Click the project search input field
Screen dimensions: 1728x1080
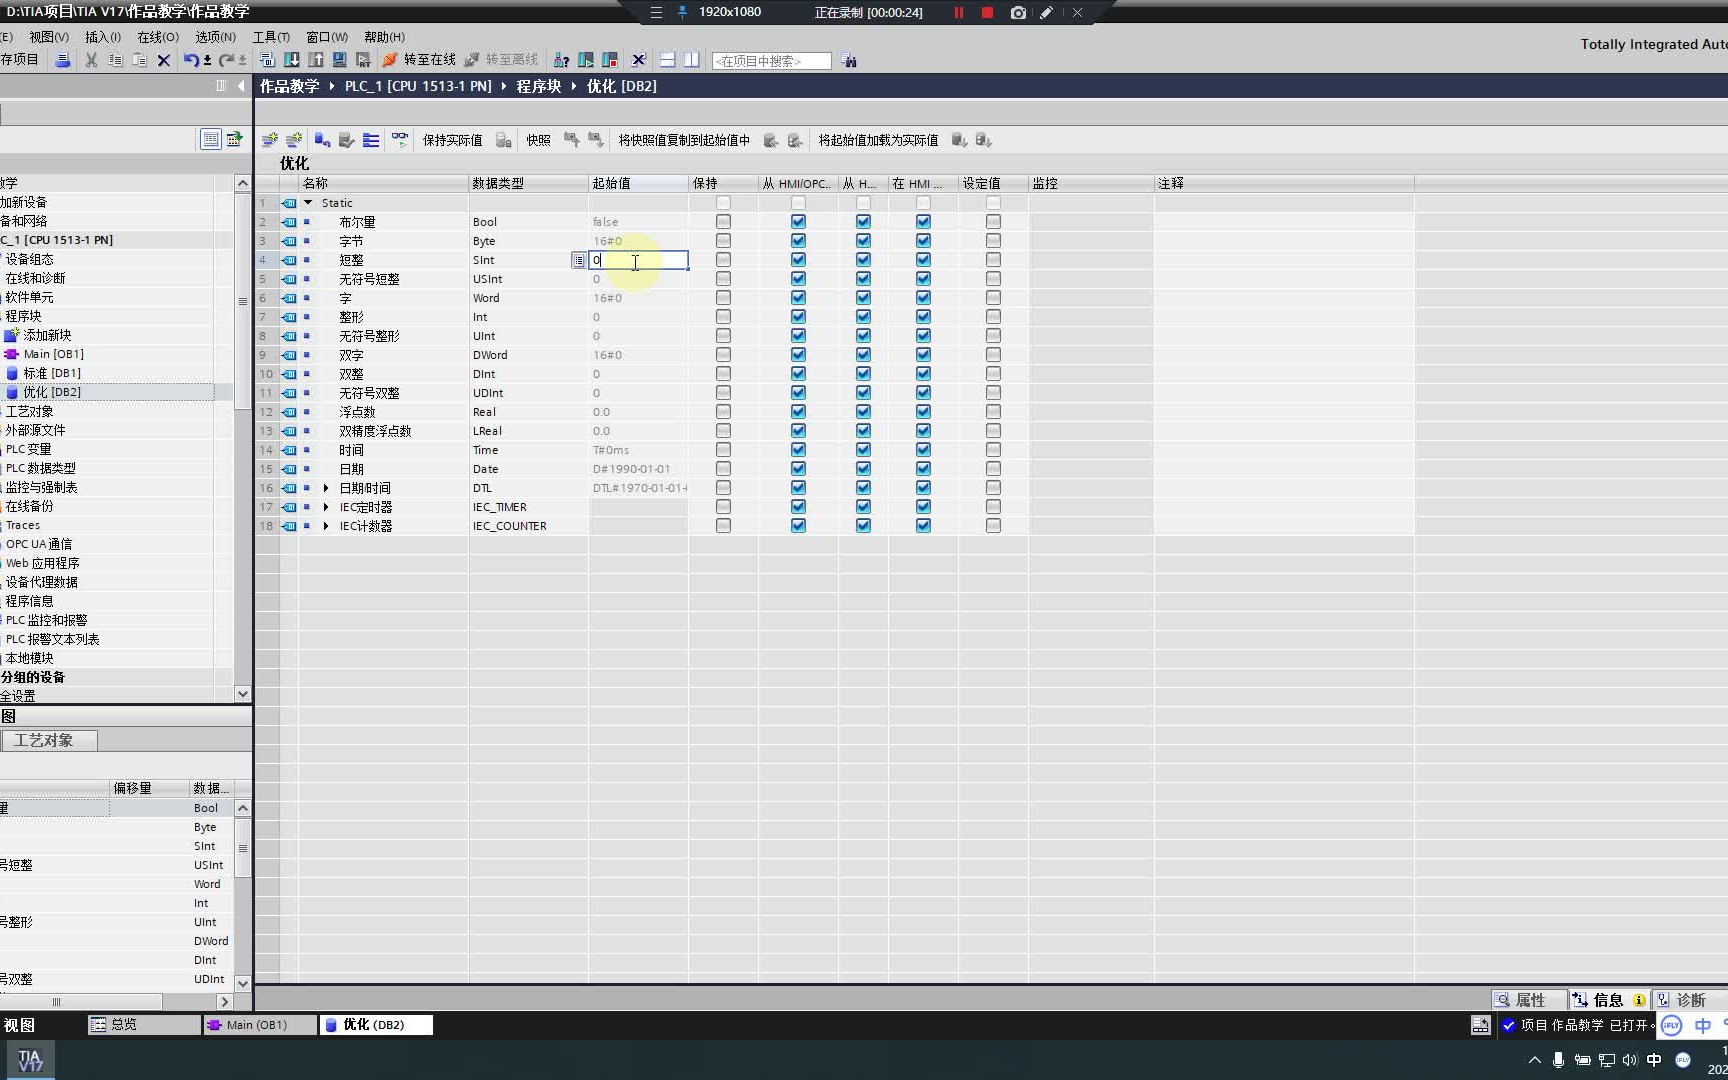[x=771, y=61]
